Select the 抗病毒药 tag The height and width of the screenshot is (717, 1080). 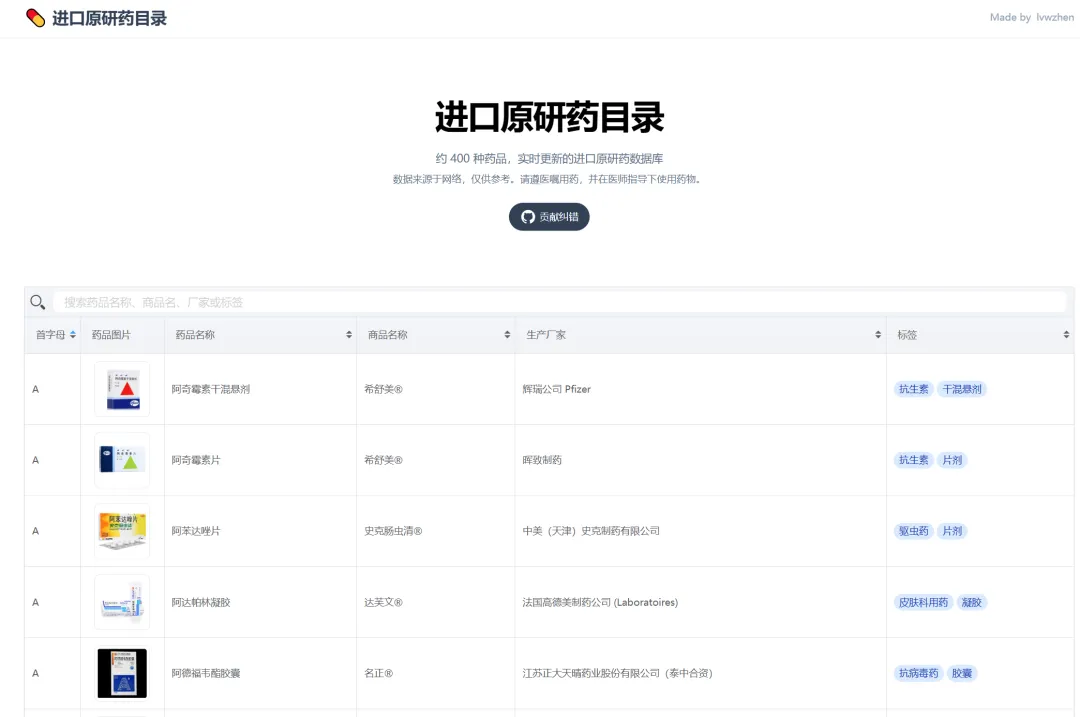pos(918,673)
